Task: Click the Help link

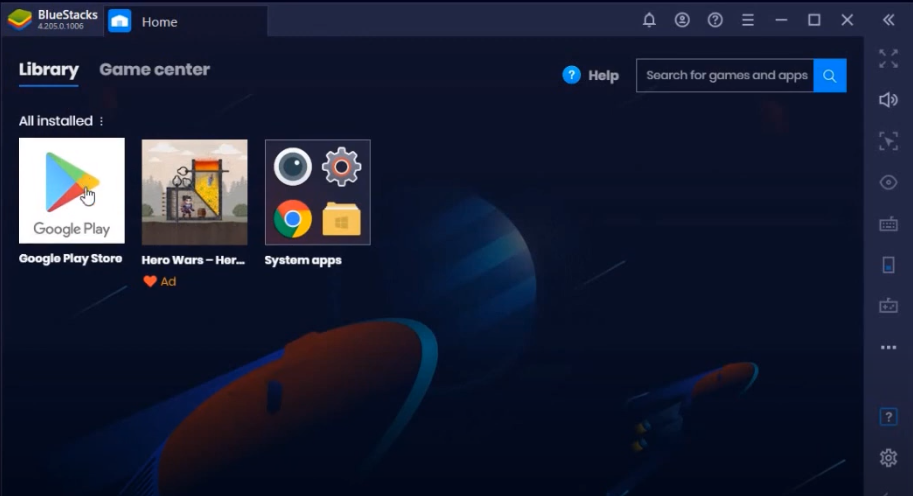Action: [x=603, y=76]
